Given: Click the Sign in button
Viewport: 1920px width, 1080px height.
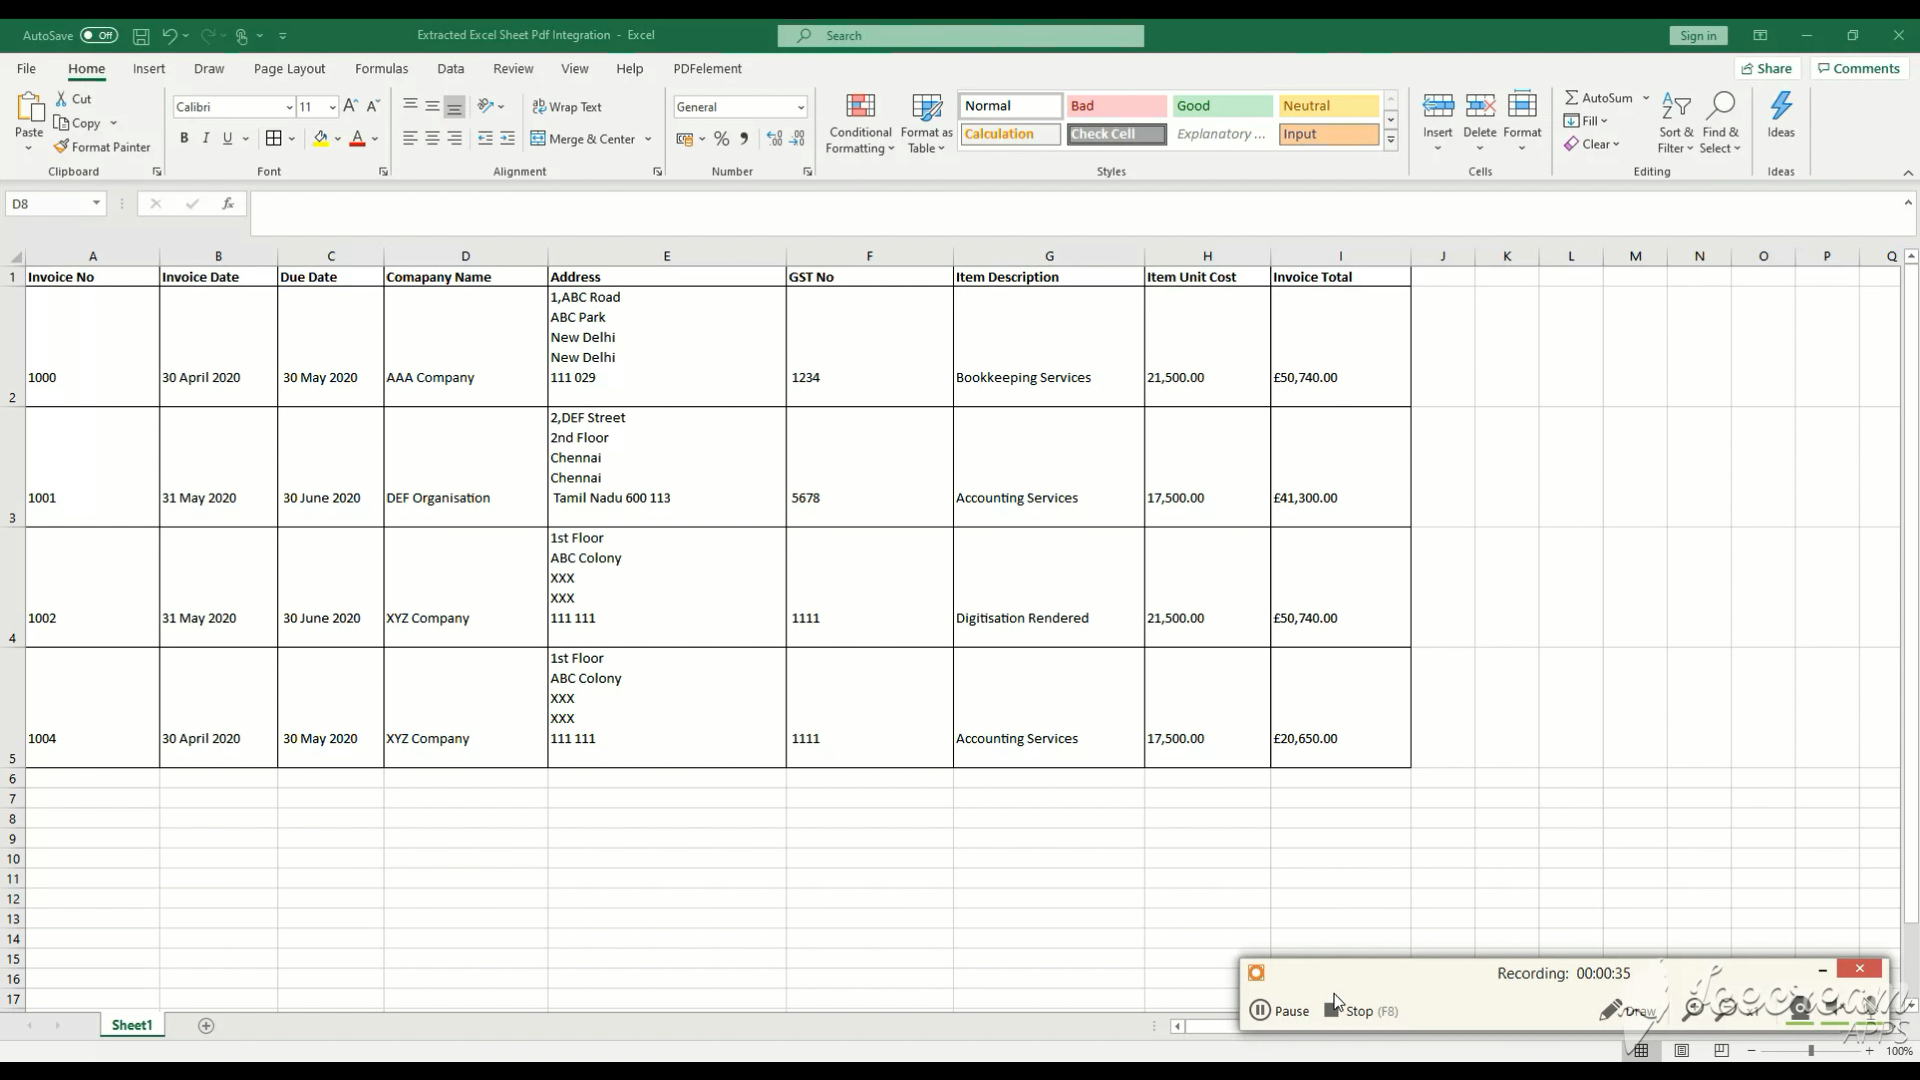Looking at the screenshot, I should [1697, 36].
